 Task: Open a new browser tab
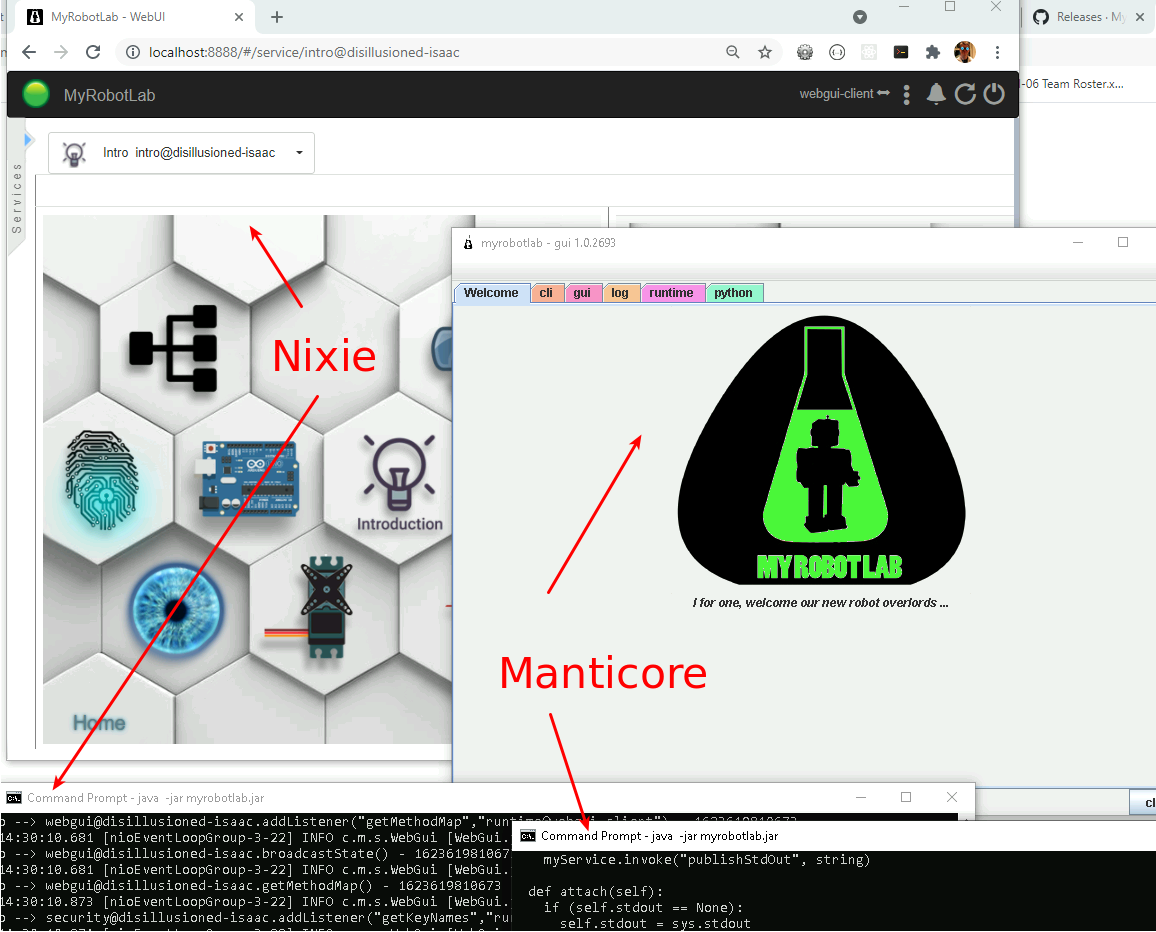pos(276,16)
